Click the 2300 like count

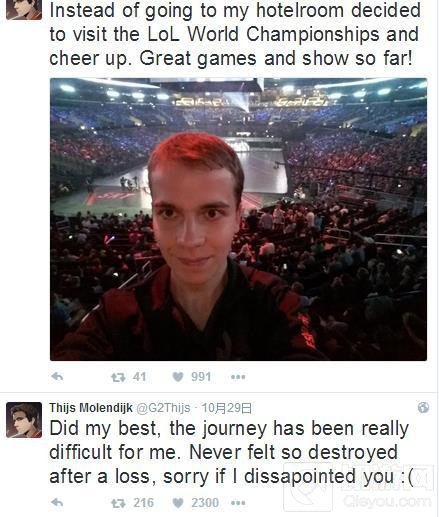(205, 503)
